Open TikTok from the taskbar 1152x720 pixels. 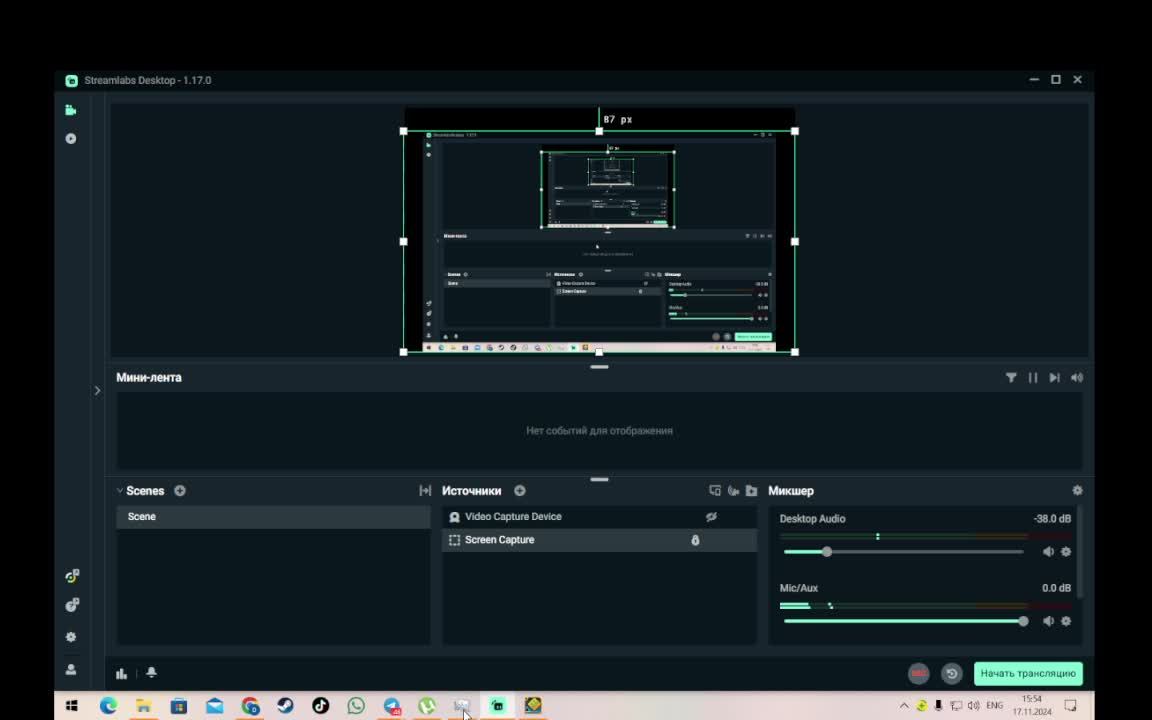click(320, 706)
